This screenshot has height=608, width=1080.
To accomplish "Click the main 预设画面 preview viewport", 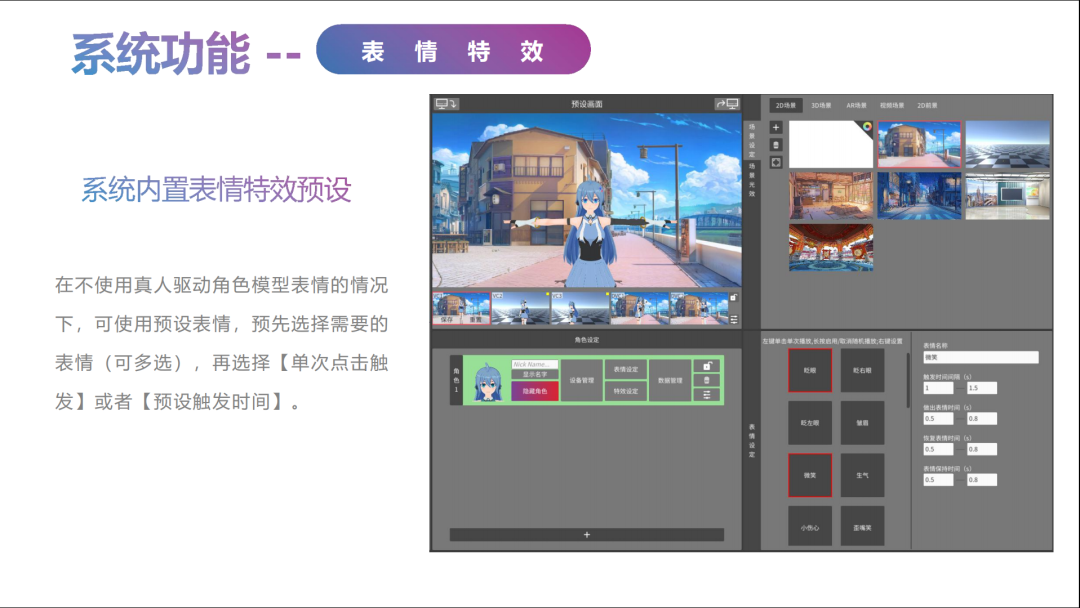I will pos(587,200).
